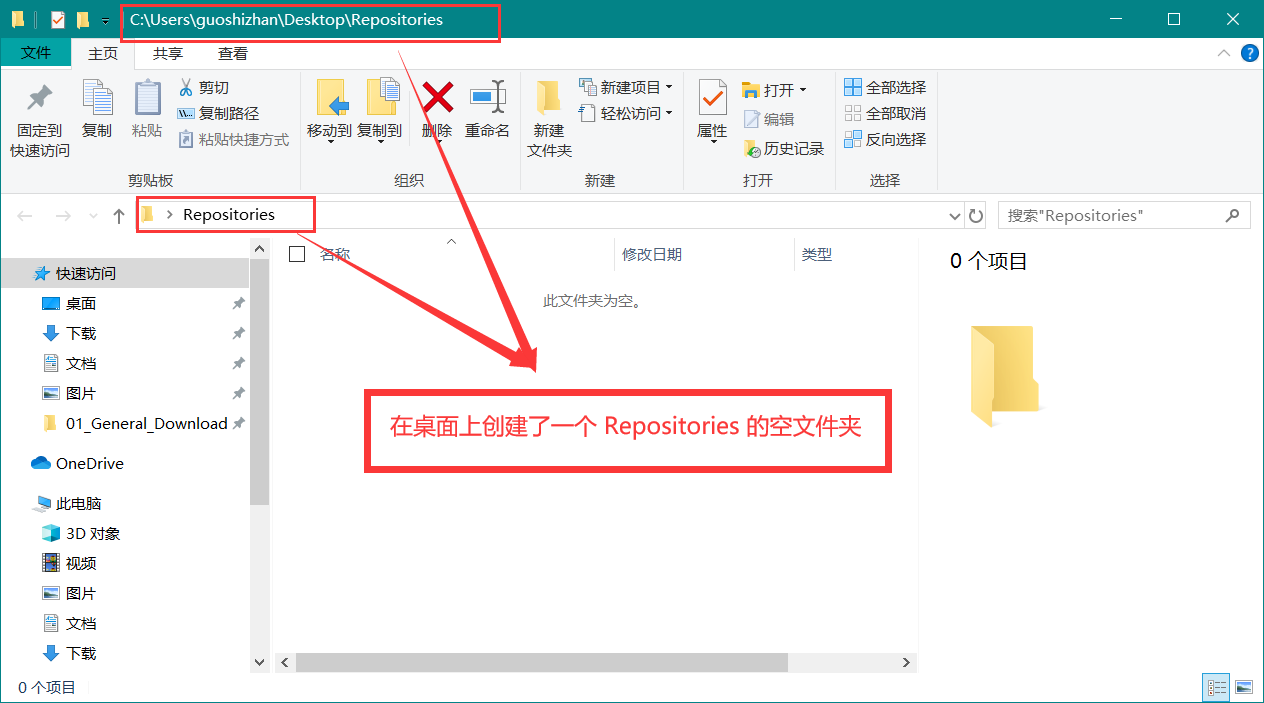Viewport: 1264px width, 703px height.
Task: Refresh the current folder view
Action: [977, 215]
